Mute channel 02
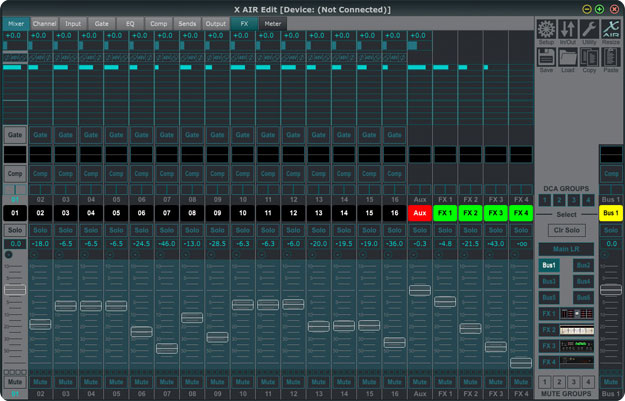 (40, 382)
